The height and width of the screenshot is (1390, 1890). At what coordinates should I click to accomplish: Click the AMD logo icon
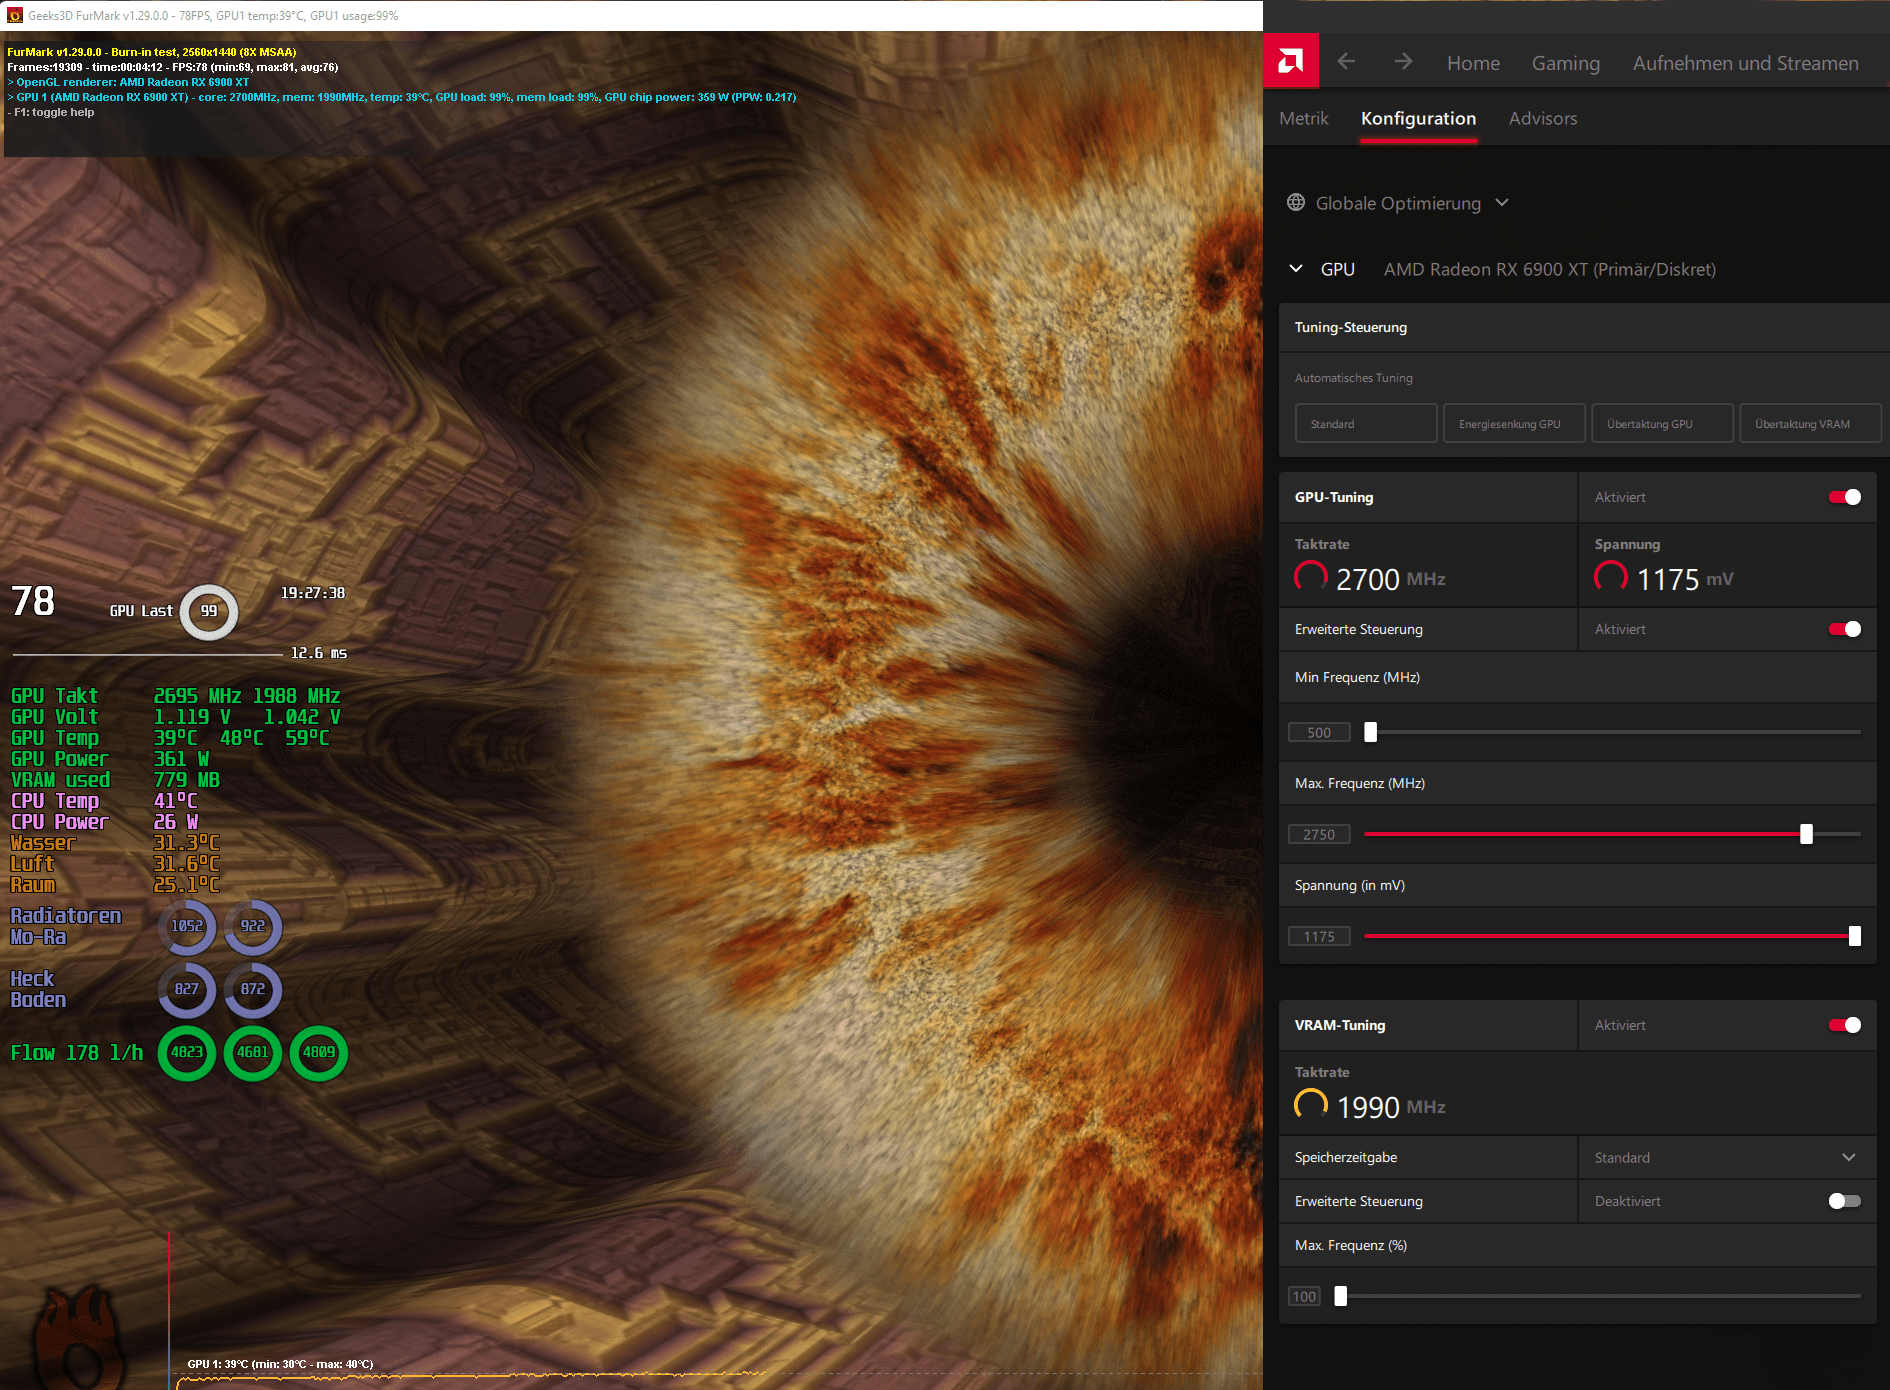(1291, 61)
